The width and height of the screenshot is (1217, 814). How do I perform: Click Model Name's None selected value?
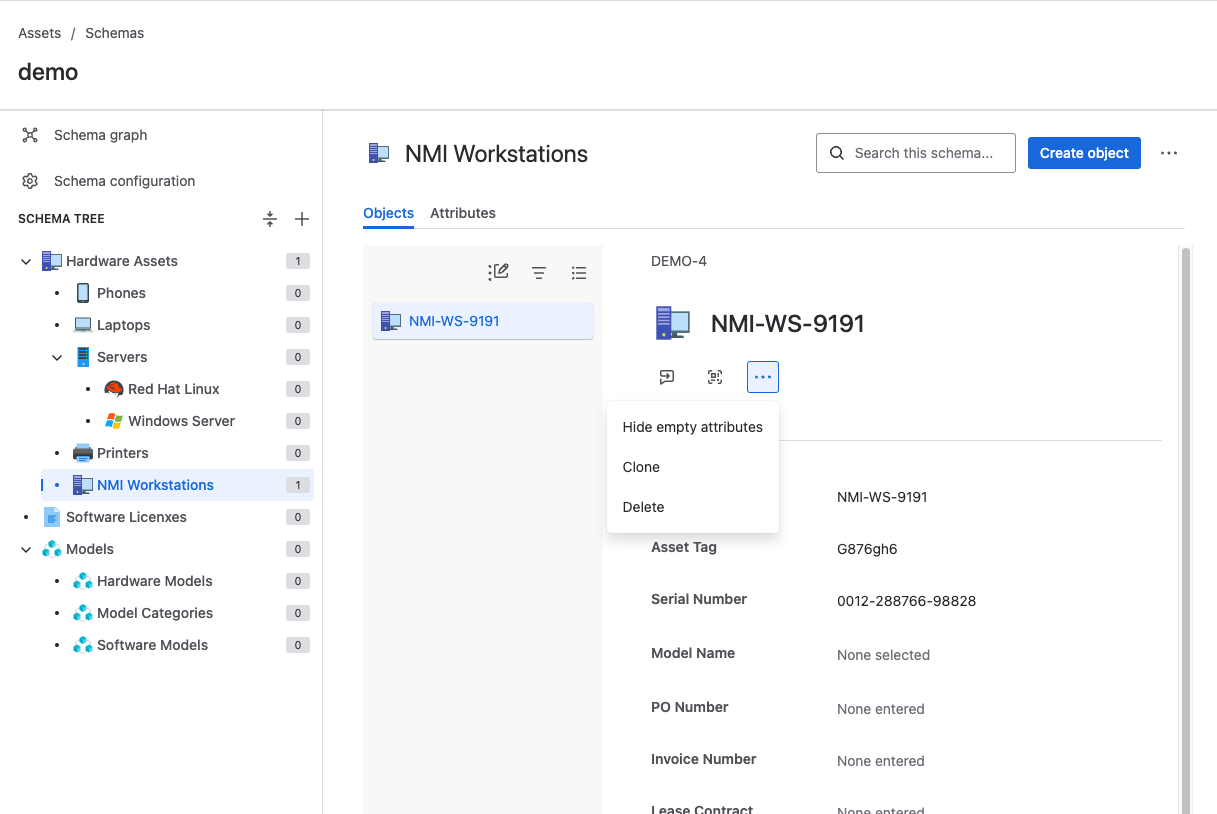click(x=883, y=655)
